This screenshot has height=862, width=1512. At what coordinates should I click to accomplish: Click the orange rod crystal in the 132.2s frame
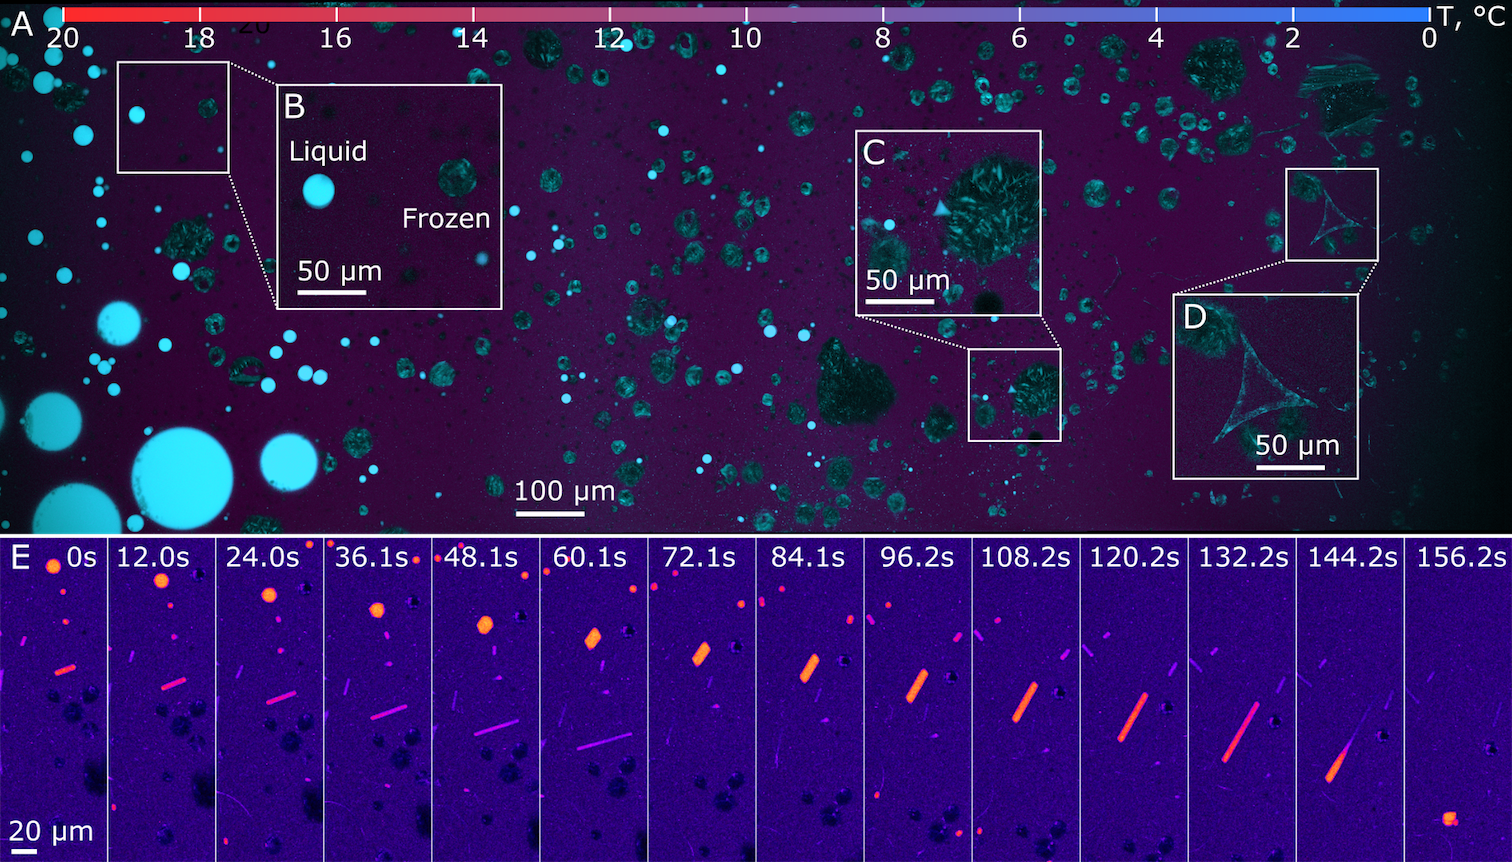coord(1241,732)
